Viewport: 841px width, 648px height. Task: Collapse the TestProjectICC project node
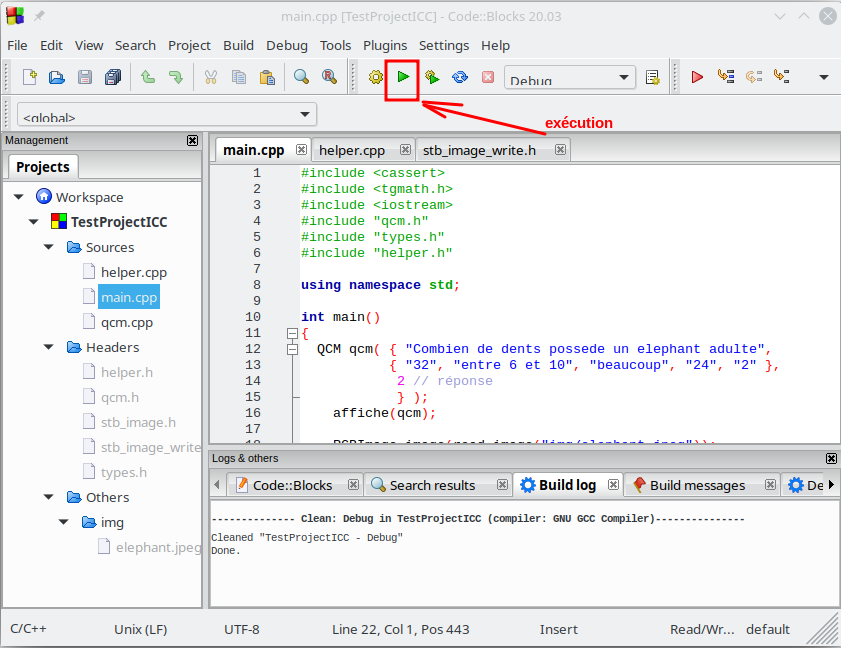pyautogui.click(x=34, y=222)
